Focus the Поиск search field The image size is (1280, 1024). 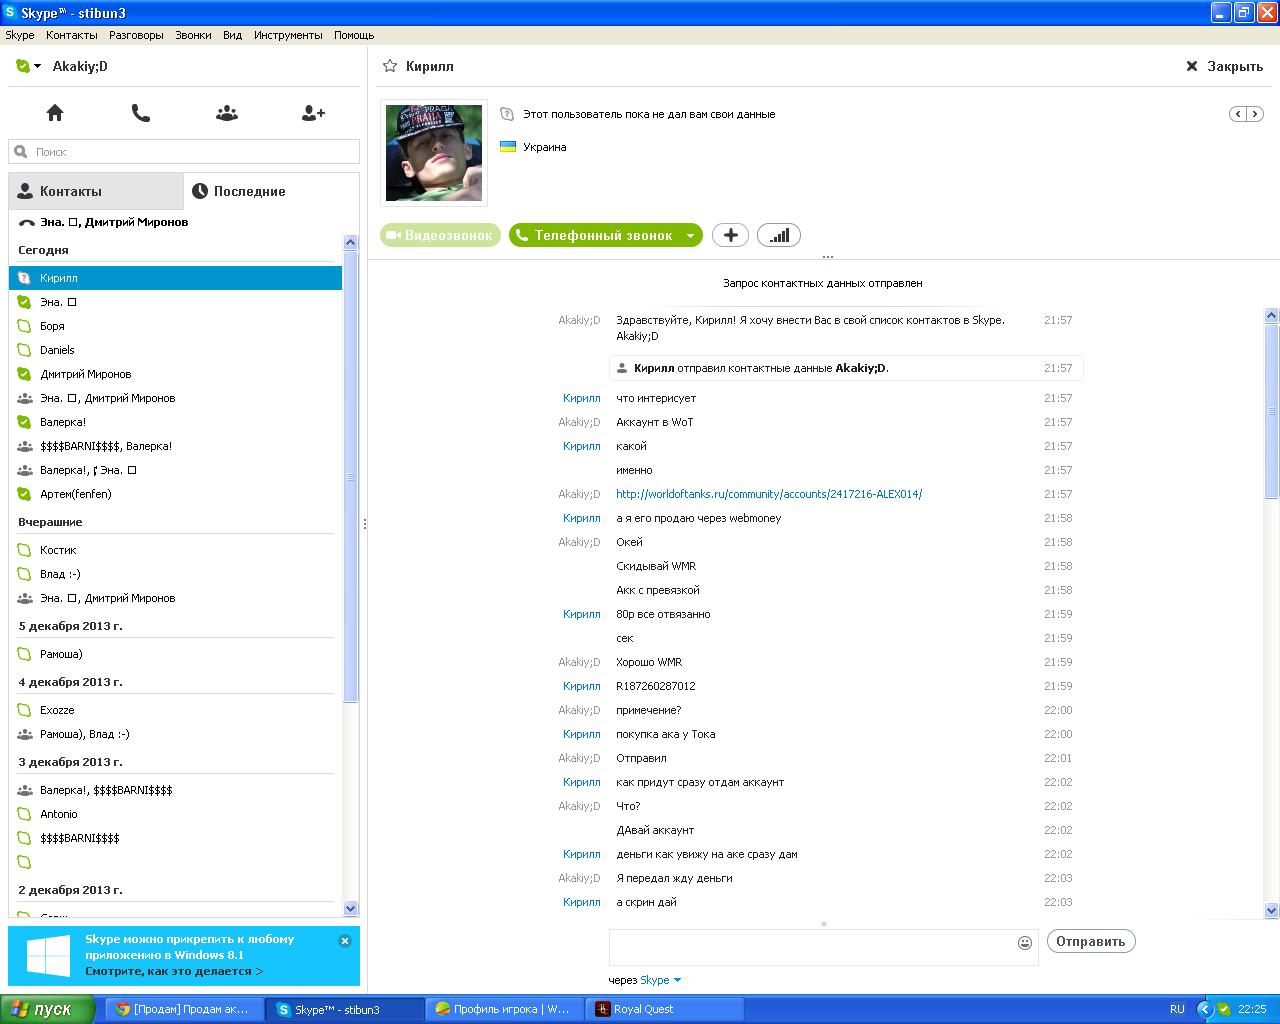pos(184,152)
